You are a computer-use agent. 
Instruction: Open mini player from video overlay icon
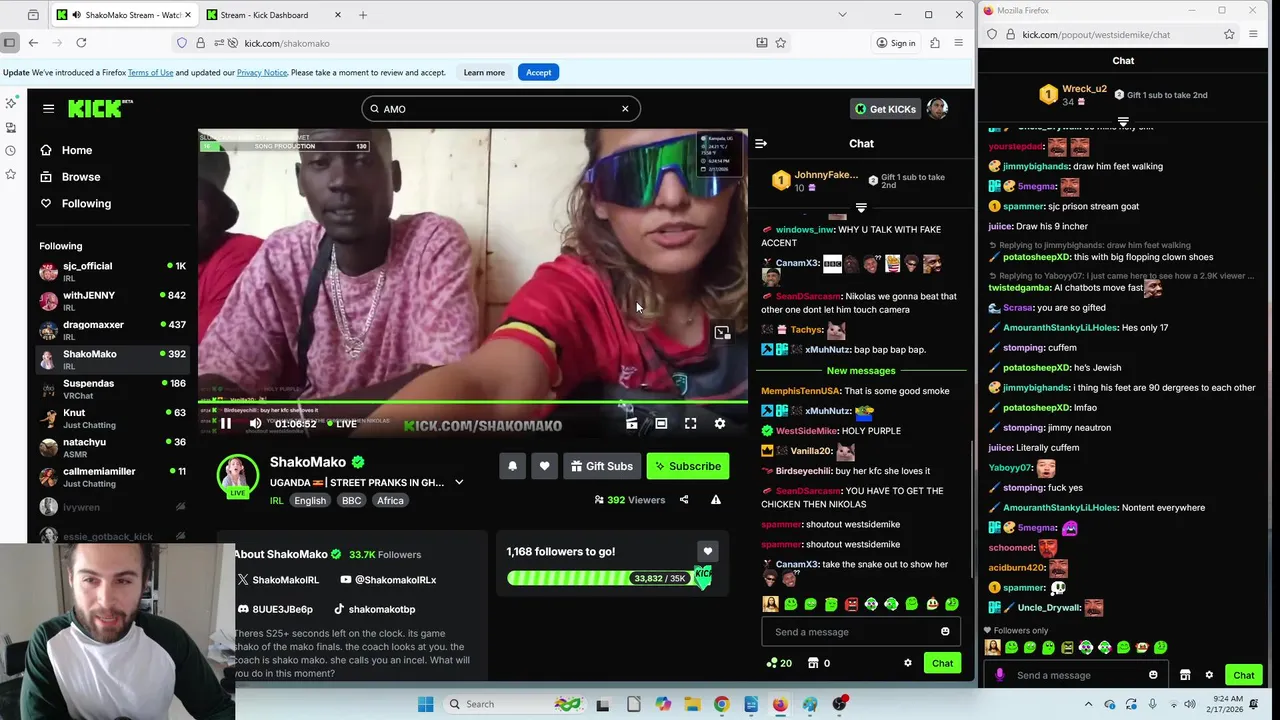point(722,333)
